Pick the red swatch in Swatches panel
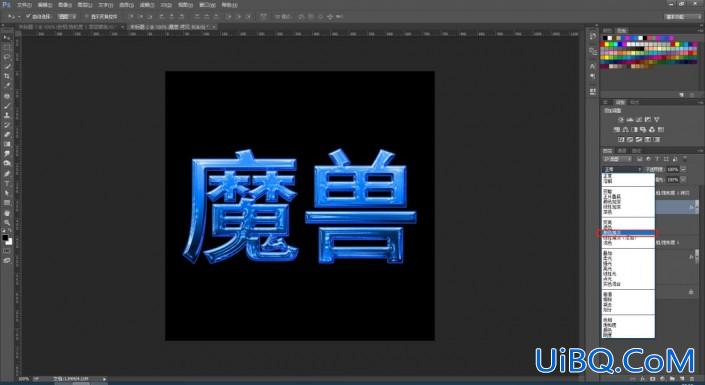 click(x=602, y=44)
